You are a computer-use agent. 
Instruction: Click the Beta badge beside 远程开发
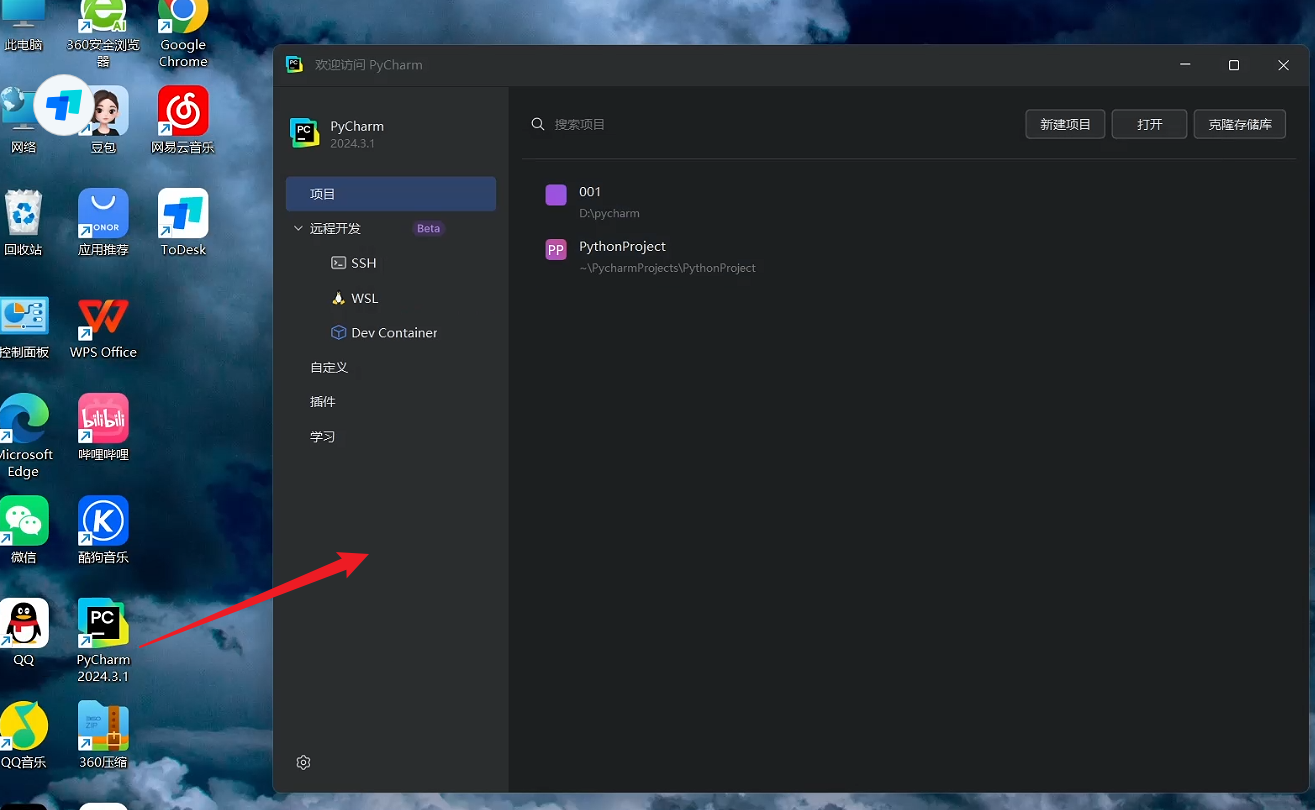point(428,228)
